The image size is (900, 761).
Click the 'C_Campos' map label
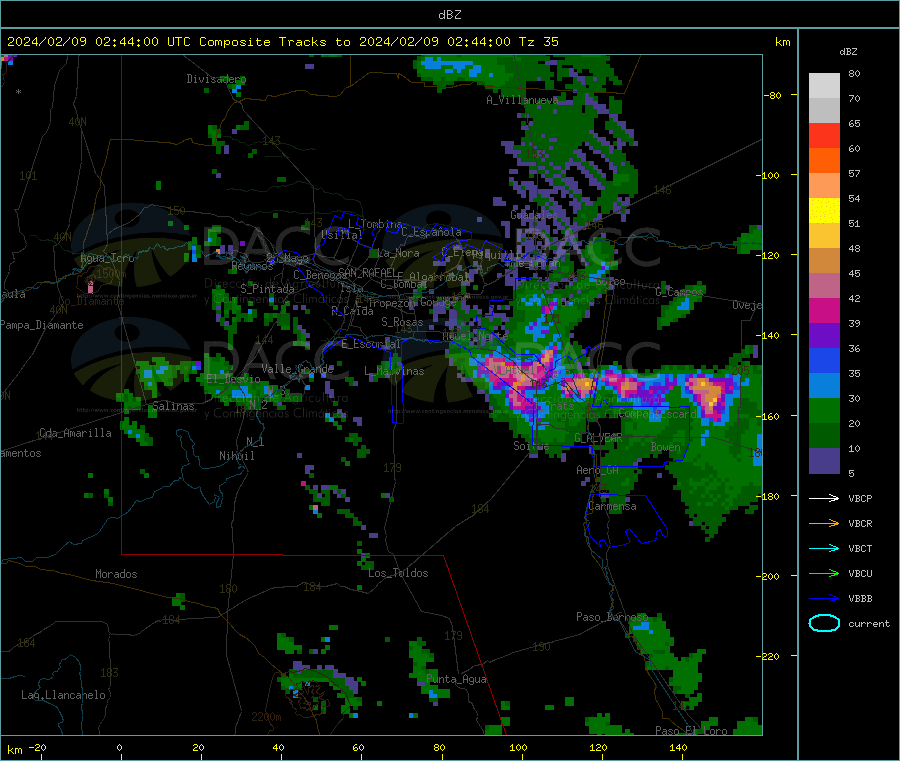(x=679, y=292)
